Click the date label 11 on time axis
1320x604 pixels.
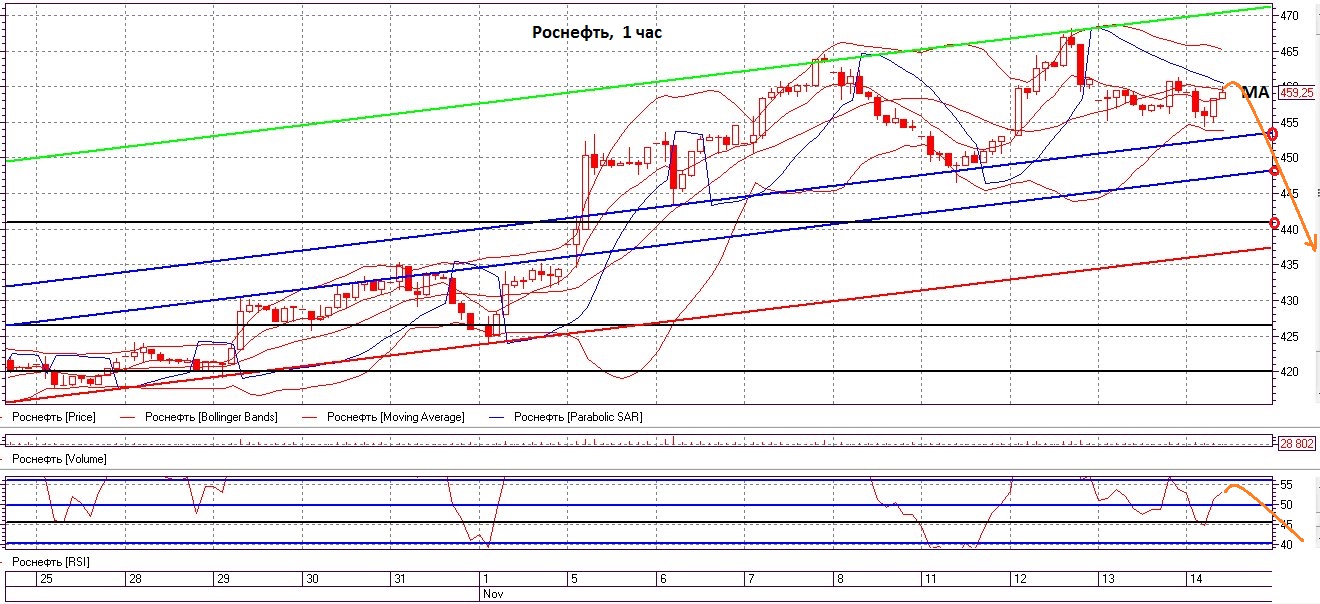(x=932, y=579)
